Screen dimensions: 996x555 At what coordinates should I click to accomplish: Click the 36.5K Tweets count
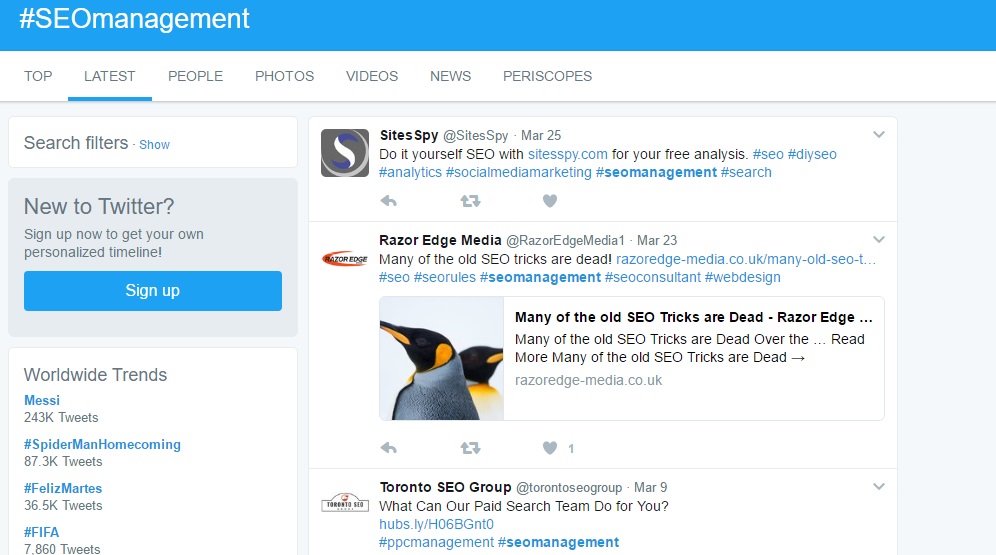point(63,505)
